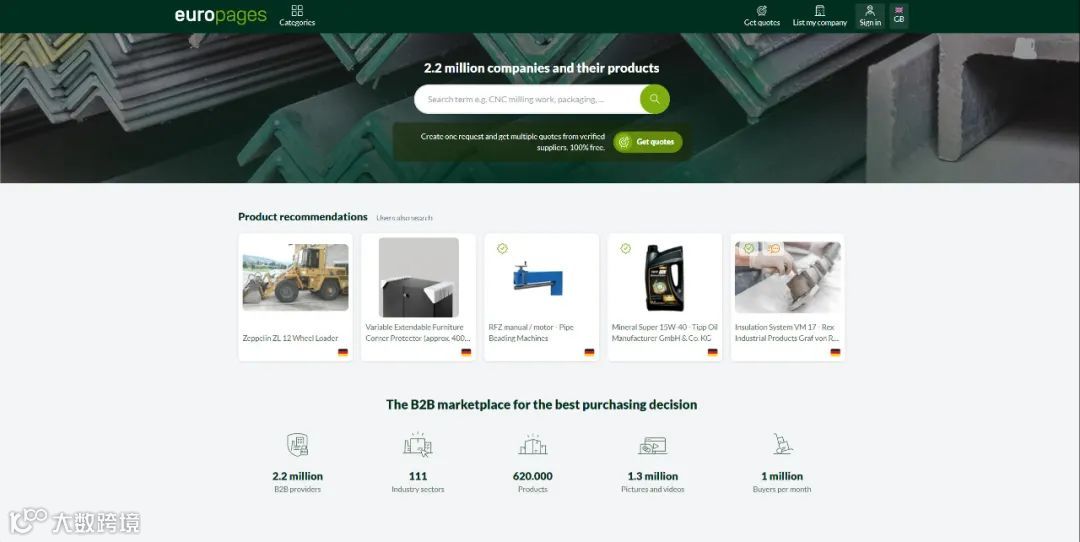Open Variable Extendable Furniture Corner Protector card
The width and height of the screenshot is (1080, 542).
point(418,297)
